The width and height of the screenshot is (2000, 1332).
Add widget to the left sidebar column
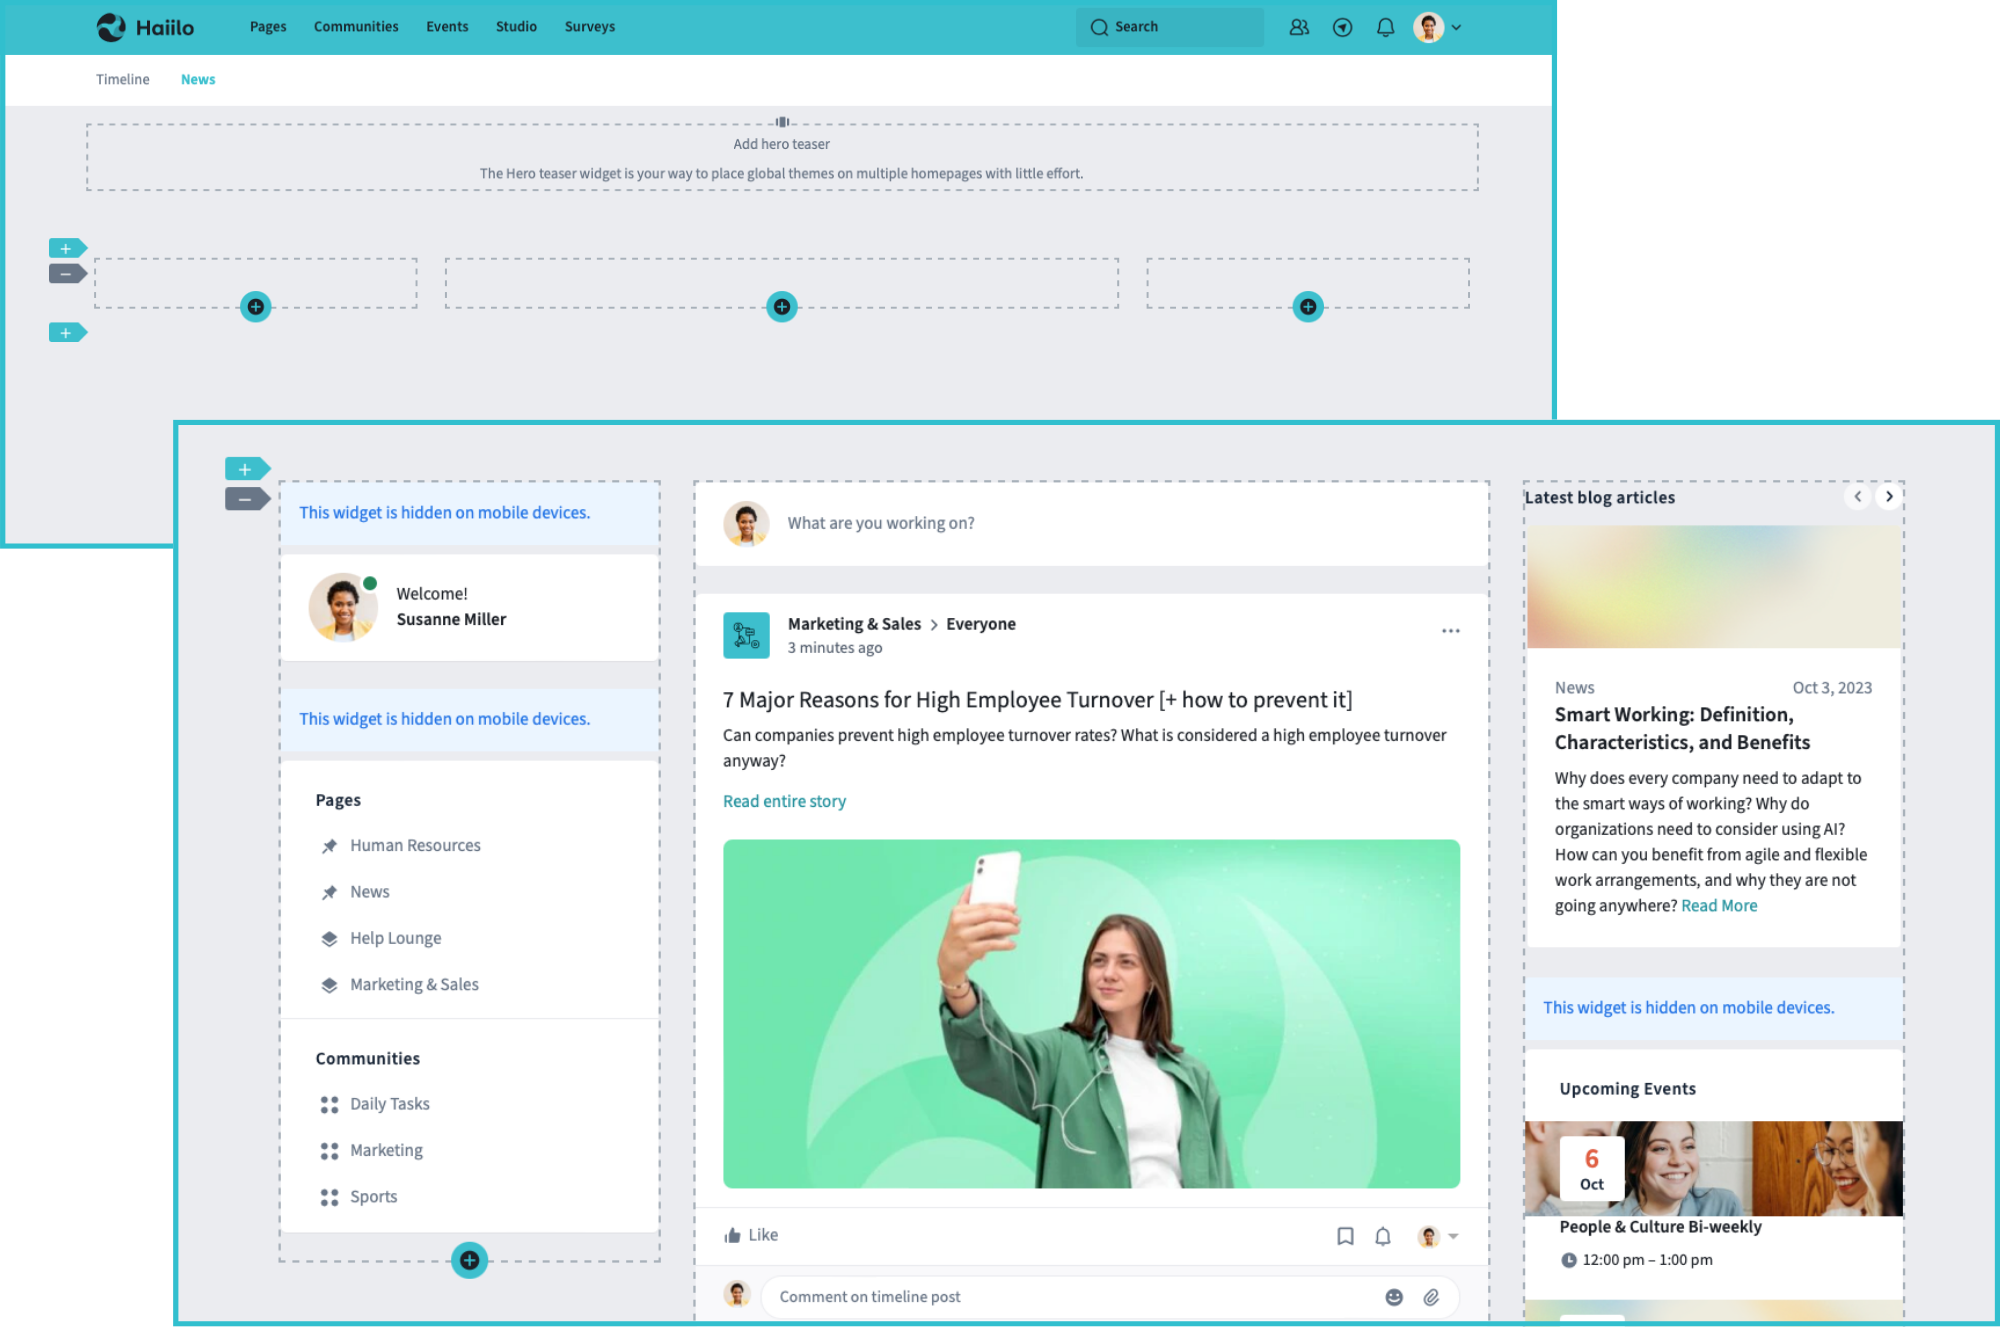469,1260
